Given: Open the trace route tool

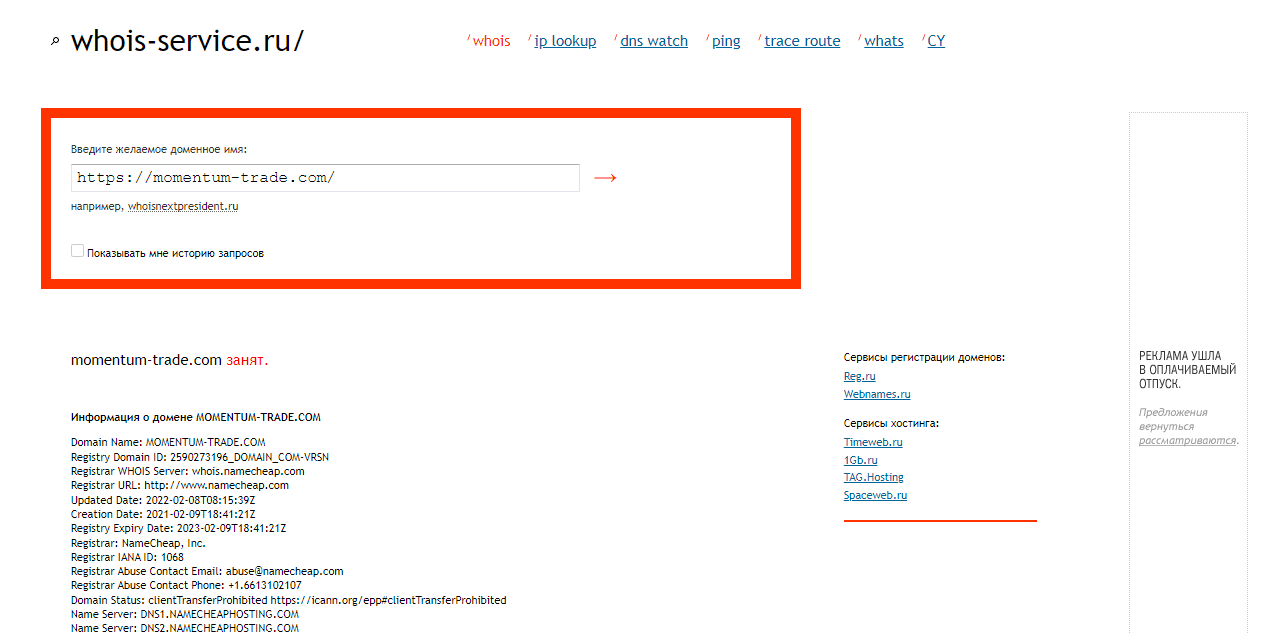Looking at the screenshot, I should tap(802, 41).
